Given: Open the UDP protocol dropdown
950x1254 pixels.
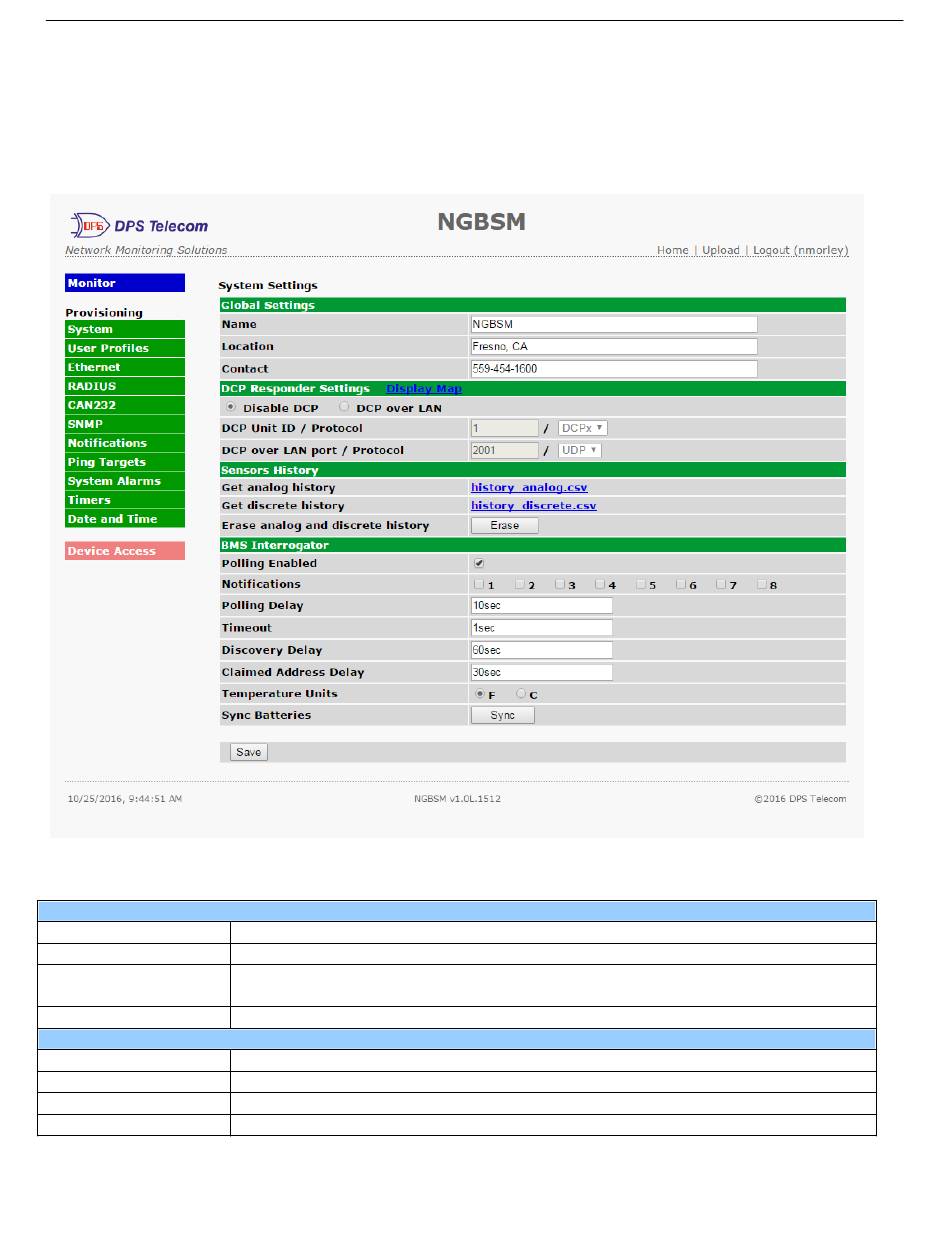Looking at the screenshot, I should (x=580, y=450).
